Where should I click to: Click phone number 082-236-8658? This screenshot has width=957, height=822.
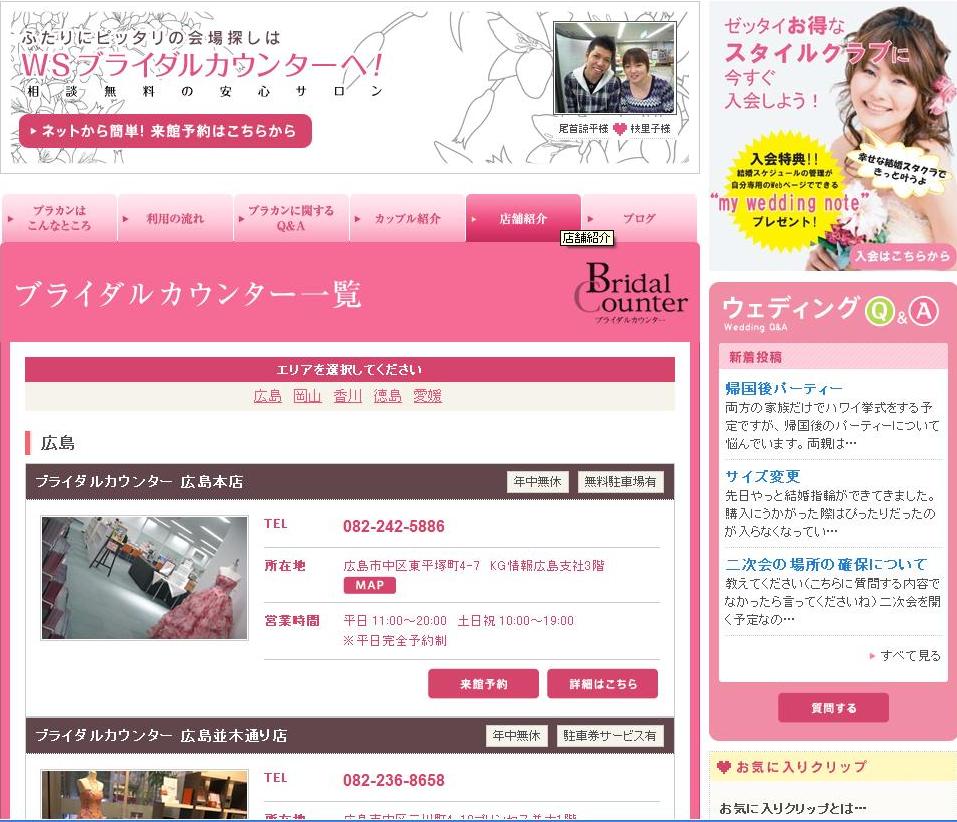394,780
